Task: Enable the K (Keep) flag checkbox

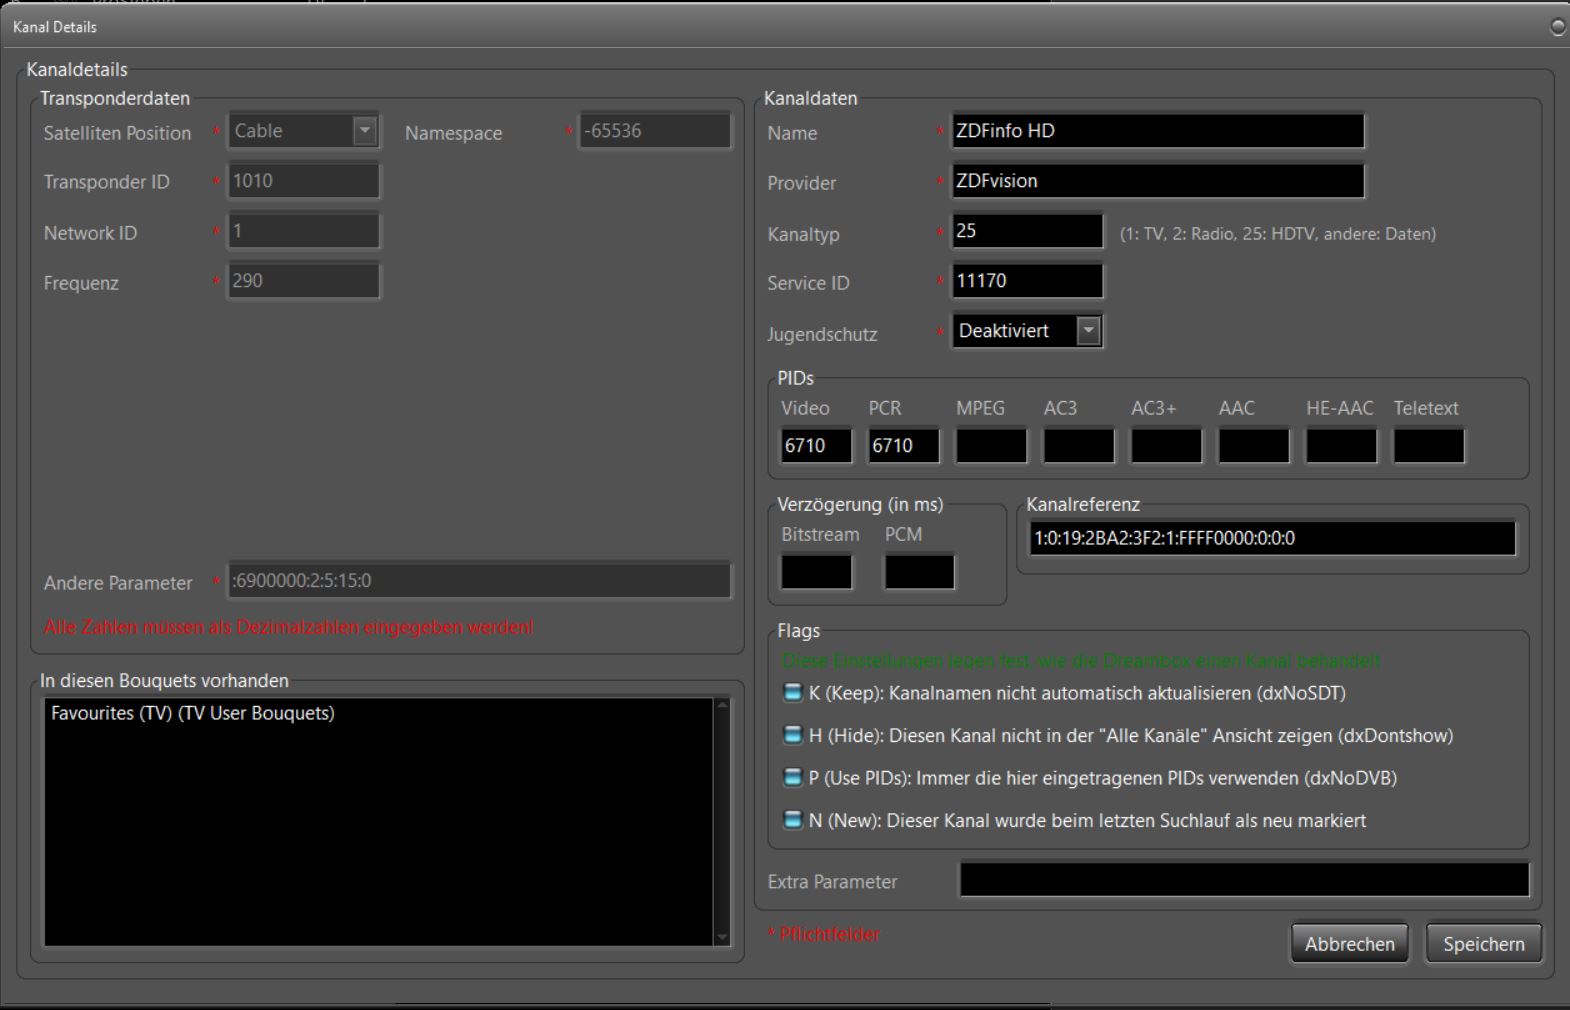Action: coord(792,693)
